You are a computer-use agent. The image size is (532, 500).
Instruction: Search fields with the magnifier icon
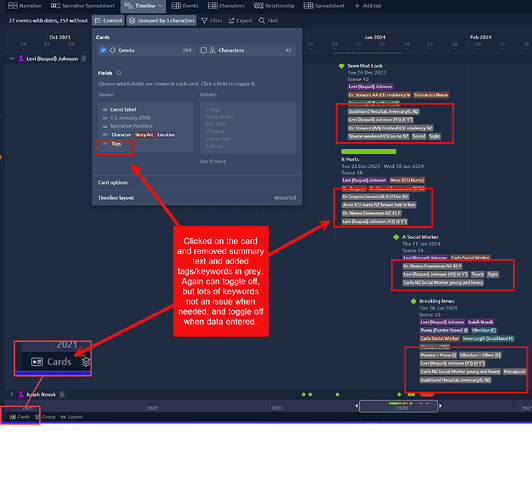point(119,73)
